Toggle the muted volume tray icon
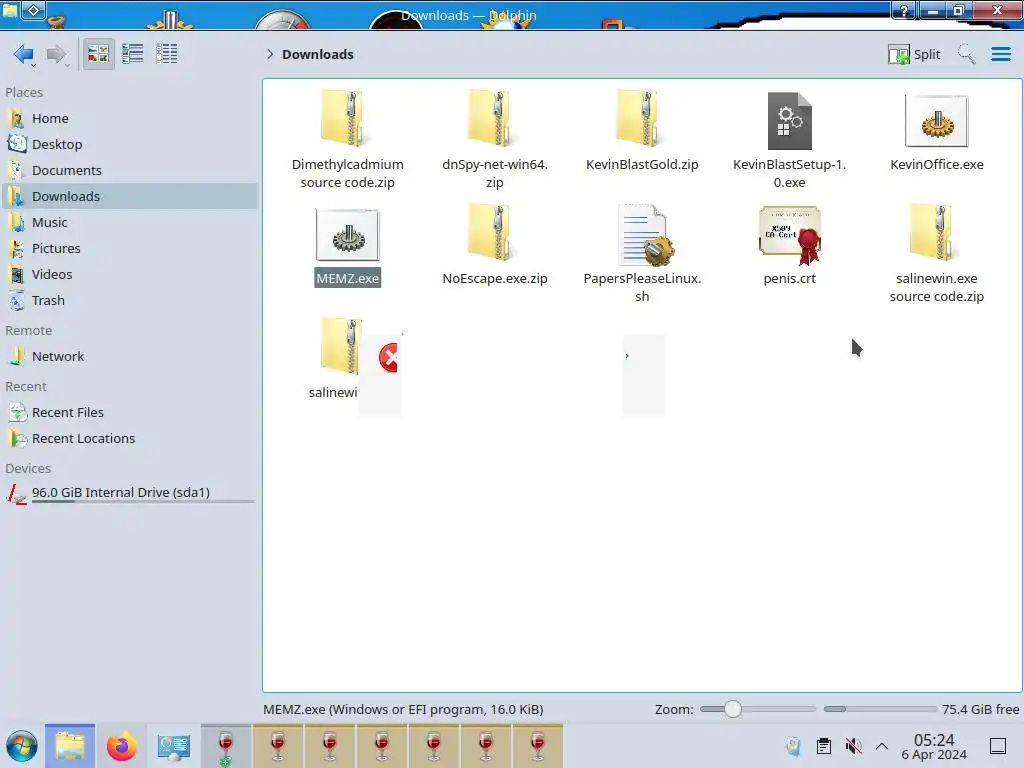The height and width of the screenshot is (768, 1024). click(853, 746)
